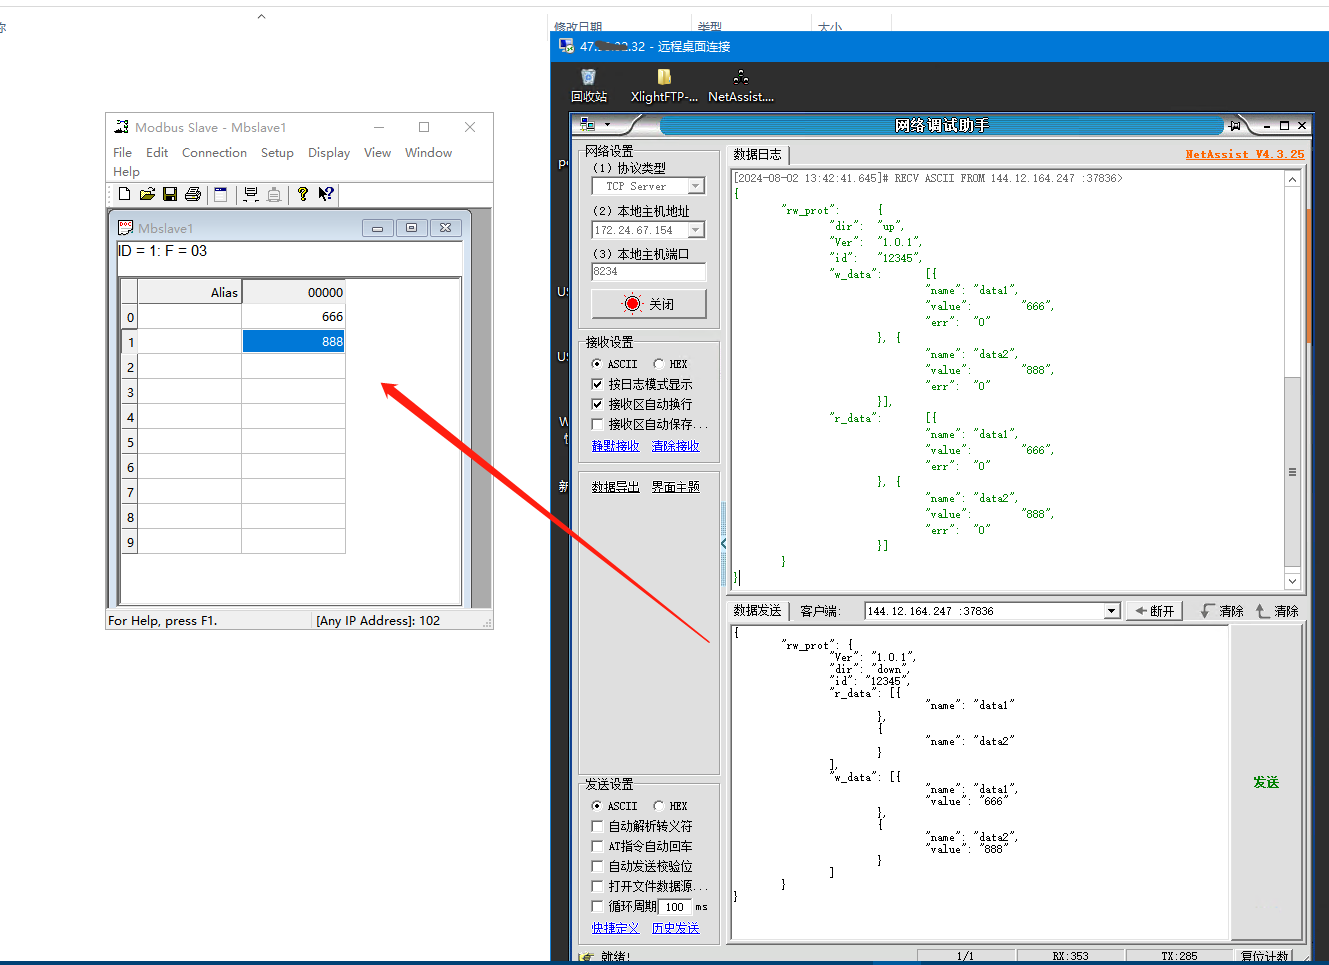This screenshot has height=965, width=1329.
Task: Open the client address dropdown list
Action: pyautogui.click(x=1111, y=611)
